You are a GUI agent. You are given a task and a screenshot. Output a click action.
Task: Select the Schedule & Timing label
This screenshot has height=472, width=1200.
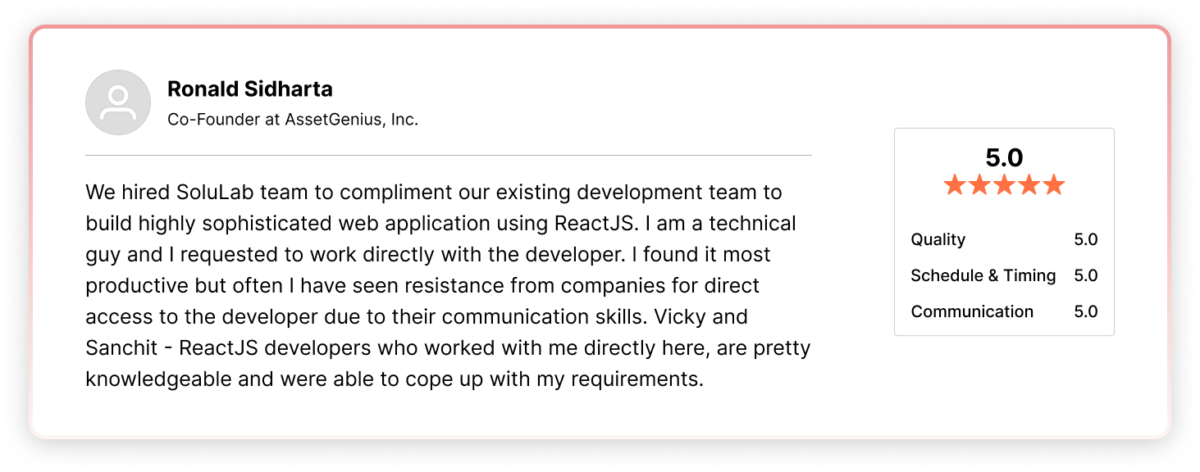tap(983, 276)
